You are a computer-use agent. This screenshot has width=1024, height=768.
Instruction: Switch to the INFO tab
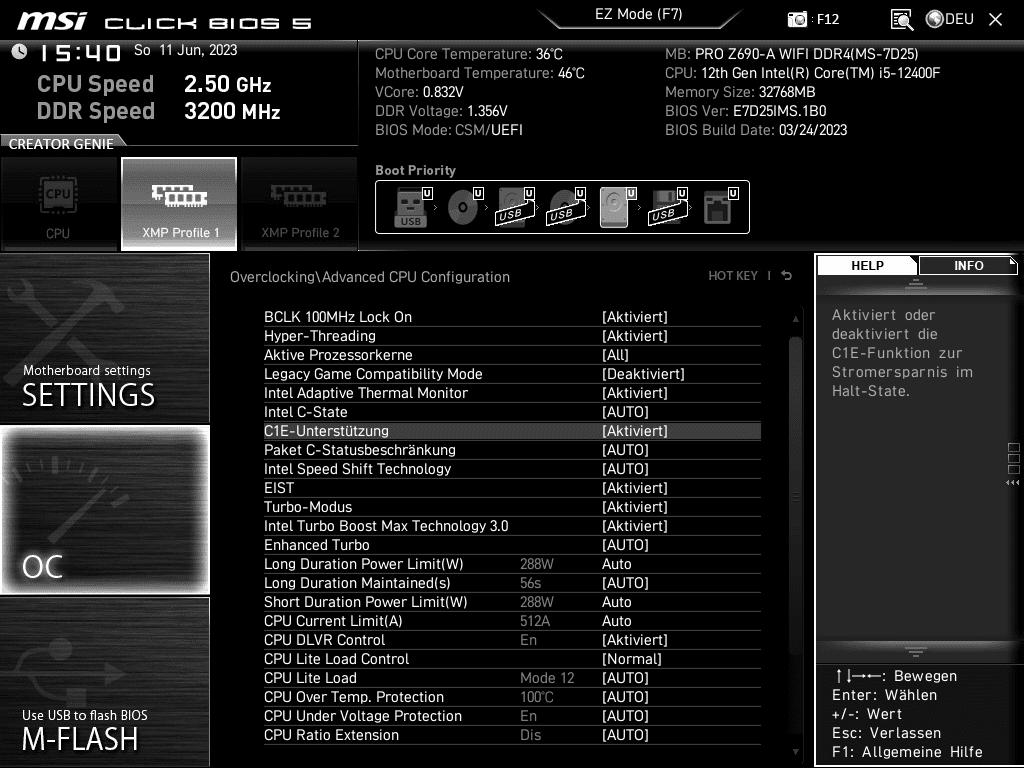point(968,266)
